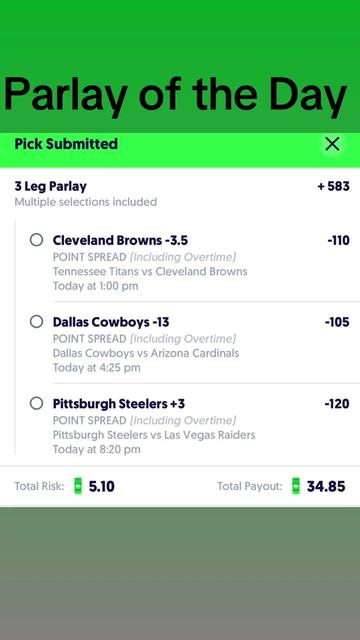Open Dallas Cowboys vs Arizona Cardinals matchup

point(146,353)
